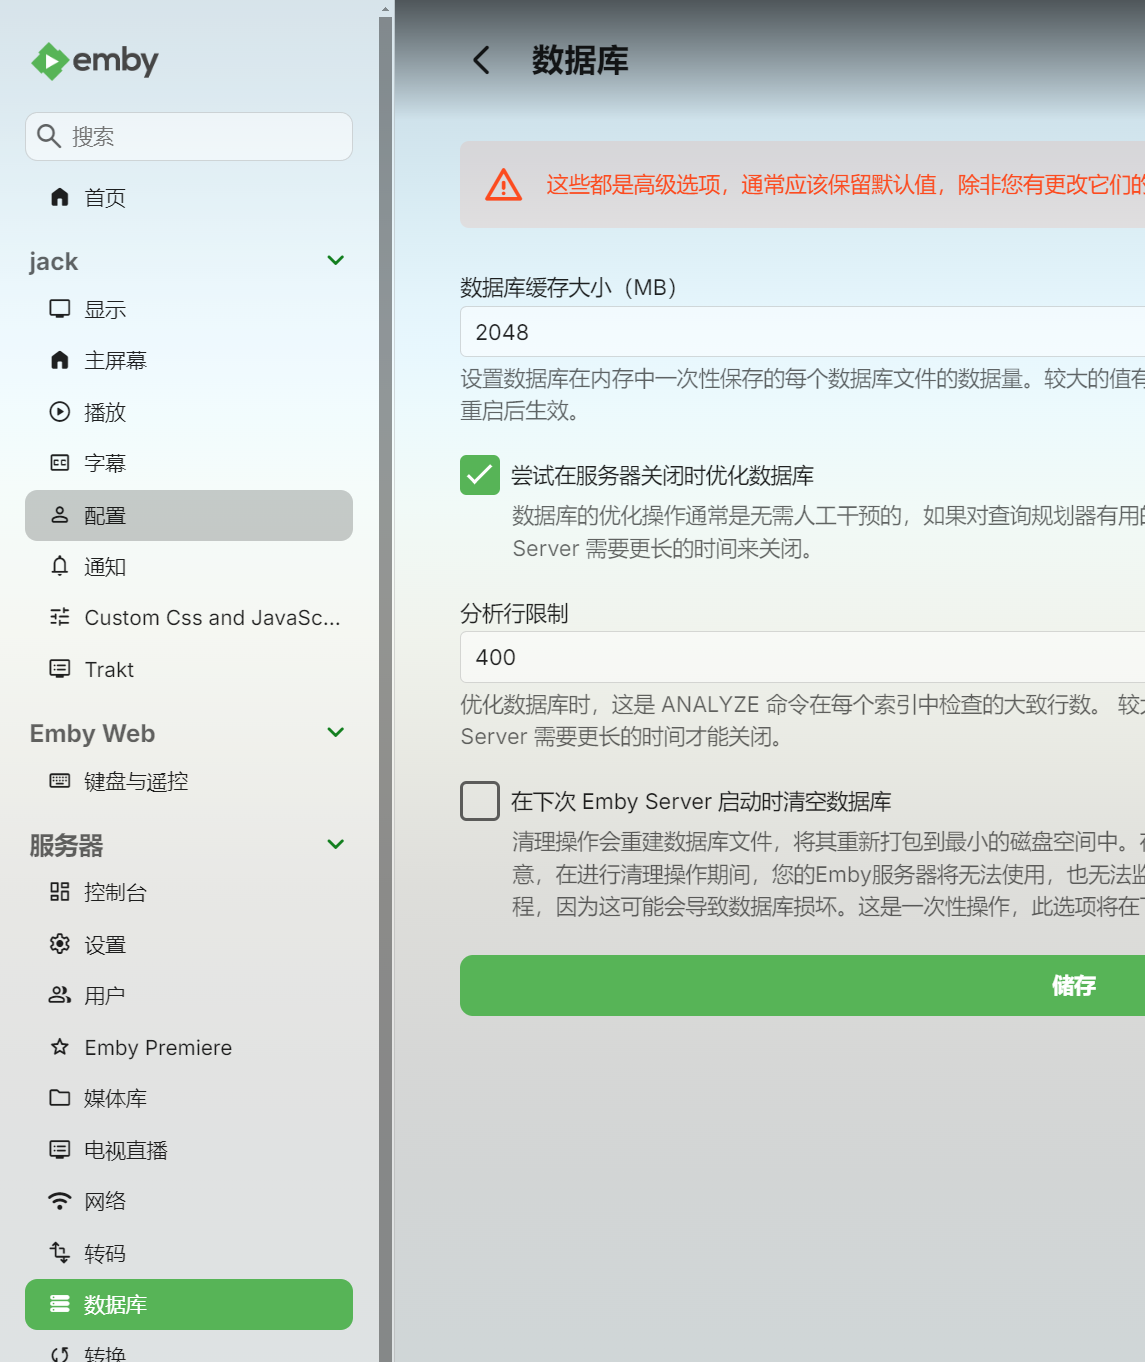Select 字幕 in the sidebar

coord(189,463)
